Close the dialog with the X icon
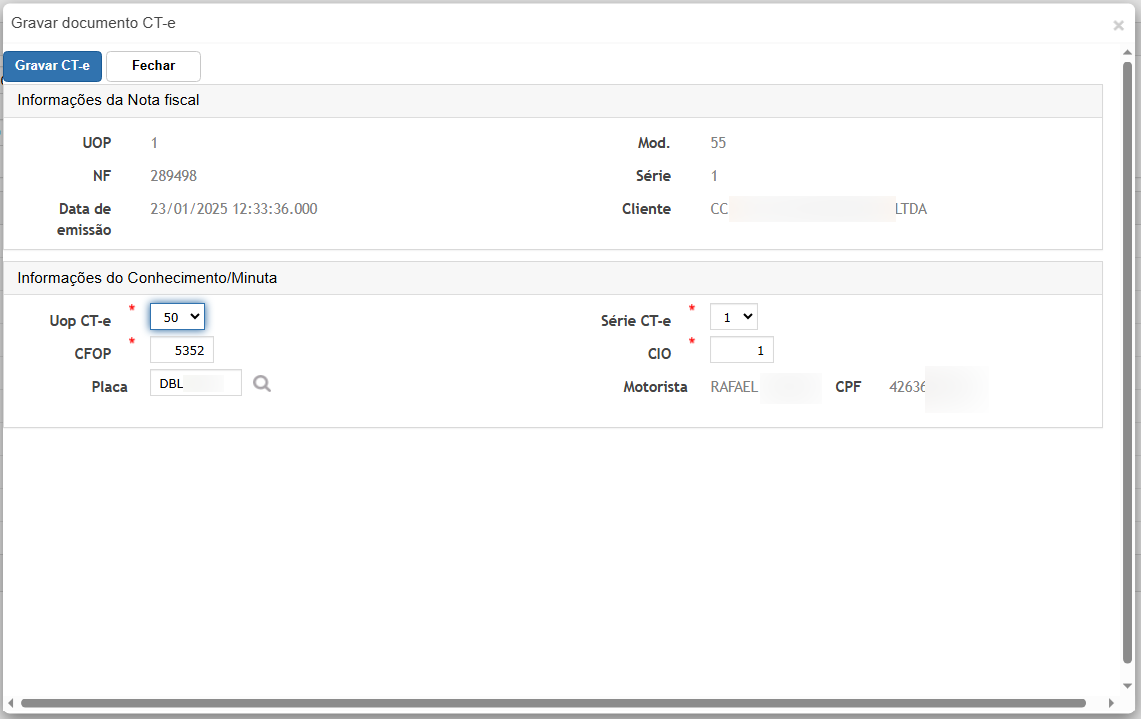The width and height of the screenshot is (1141, 719). pos(1118,26)
